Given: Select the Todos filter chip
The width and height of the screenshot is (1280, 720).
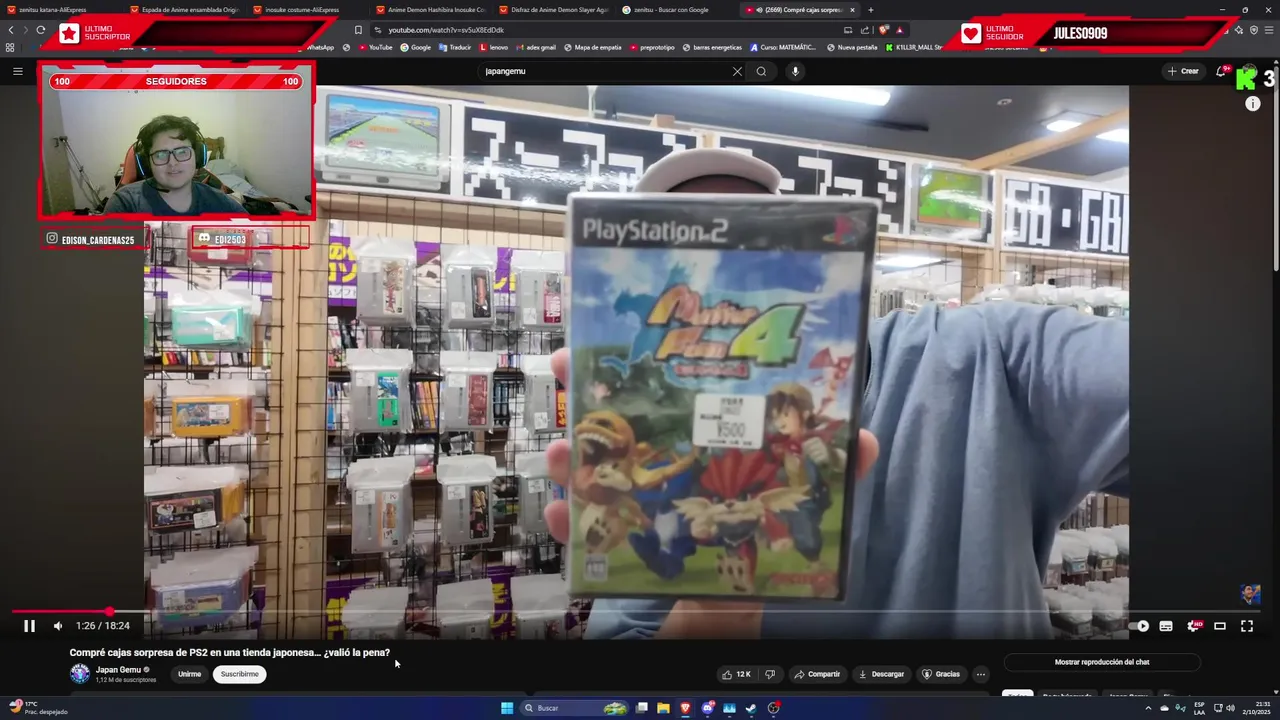Looking at the screenshot, I should [x=1017, y=695].
